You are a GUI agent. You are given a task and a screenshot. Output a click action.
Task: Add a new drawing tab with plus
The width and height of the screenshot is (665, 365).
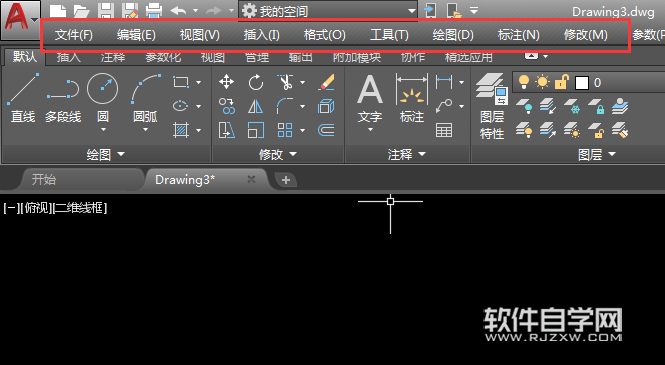[x=285, y=180]
